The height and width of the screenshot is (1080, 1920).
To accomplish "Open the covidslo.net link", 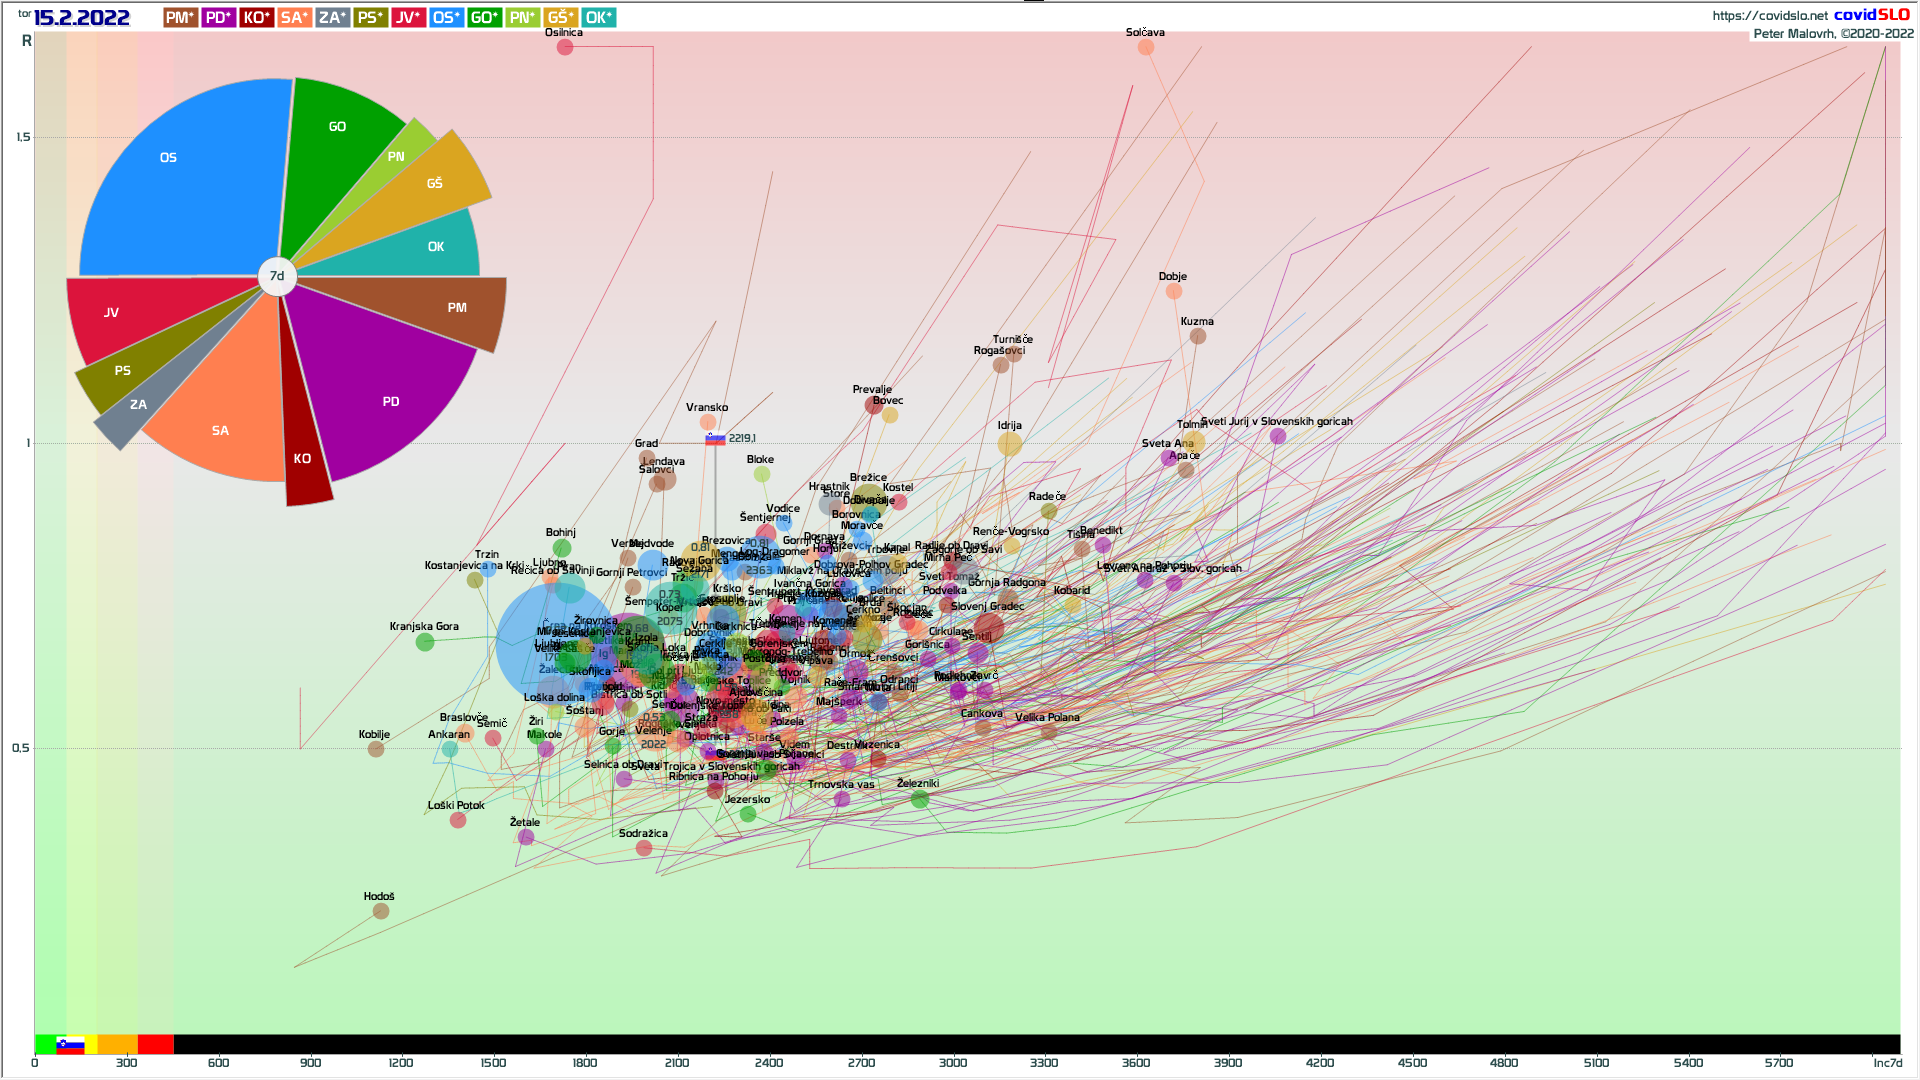I will [1769, 16].
